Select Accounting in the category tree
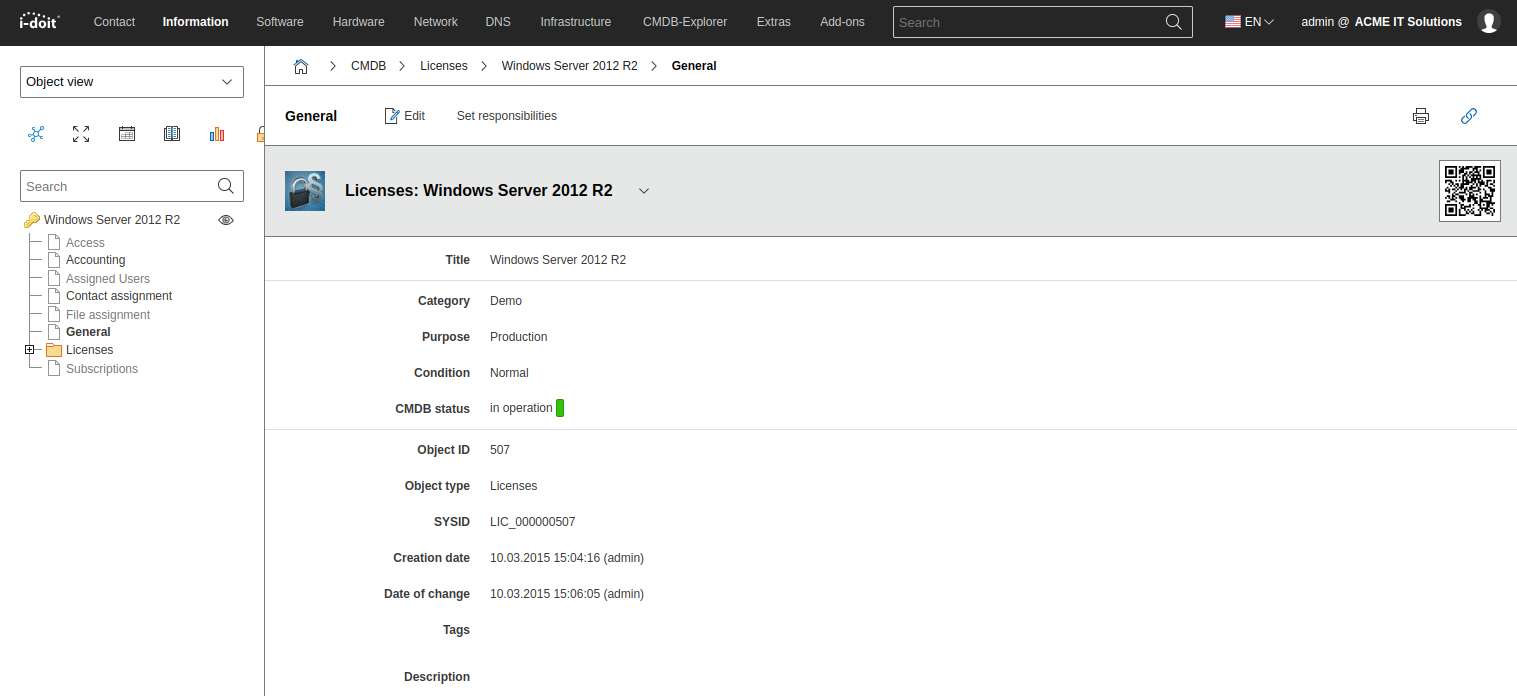The image size is (1517, 696). point(95,260)
